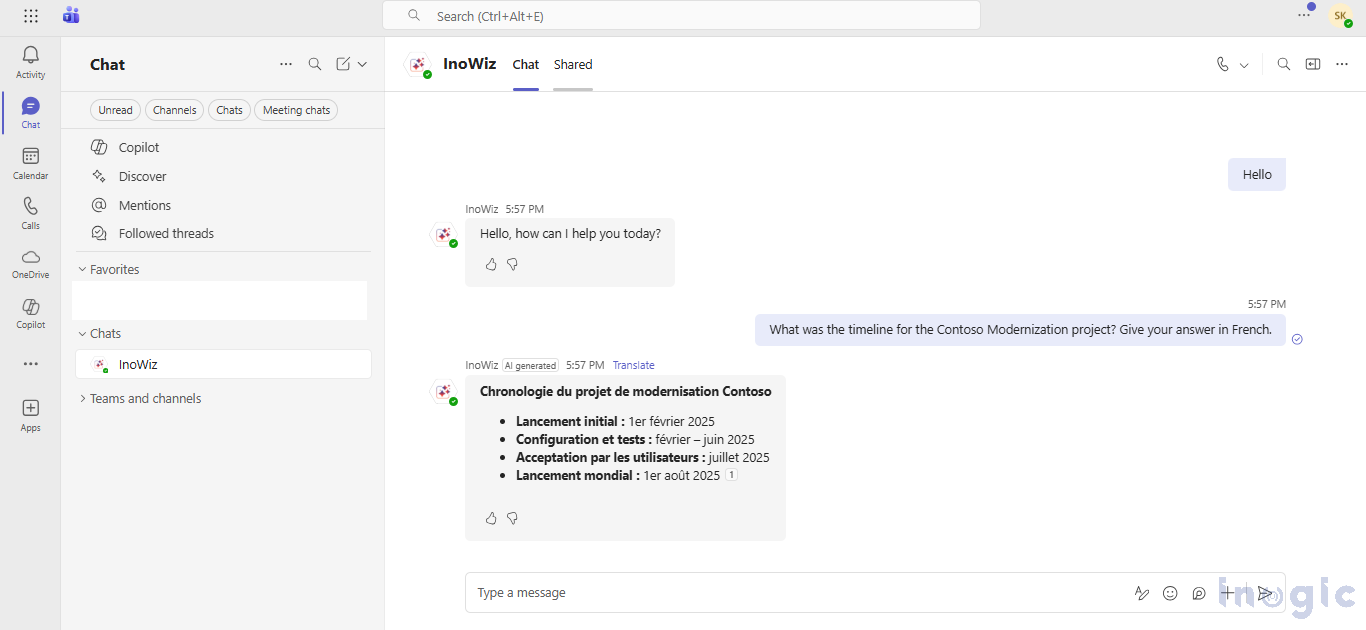Filter chats by Unread
The height and width of the screenshot is (630, 1366).
point(115,110)
